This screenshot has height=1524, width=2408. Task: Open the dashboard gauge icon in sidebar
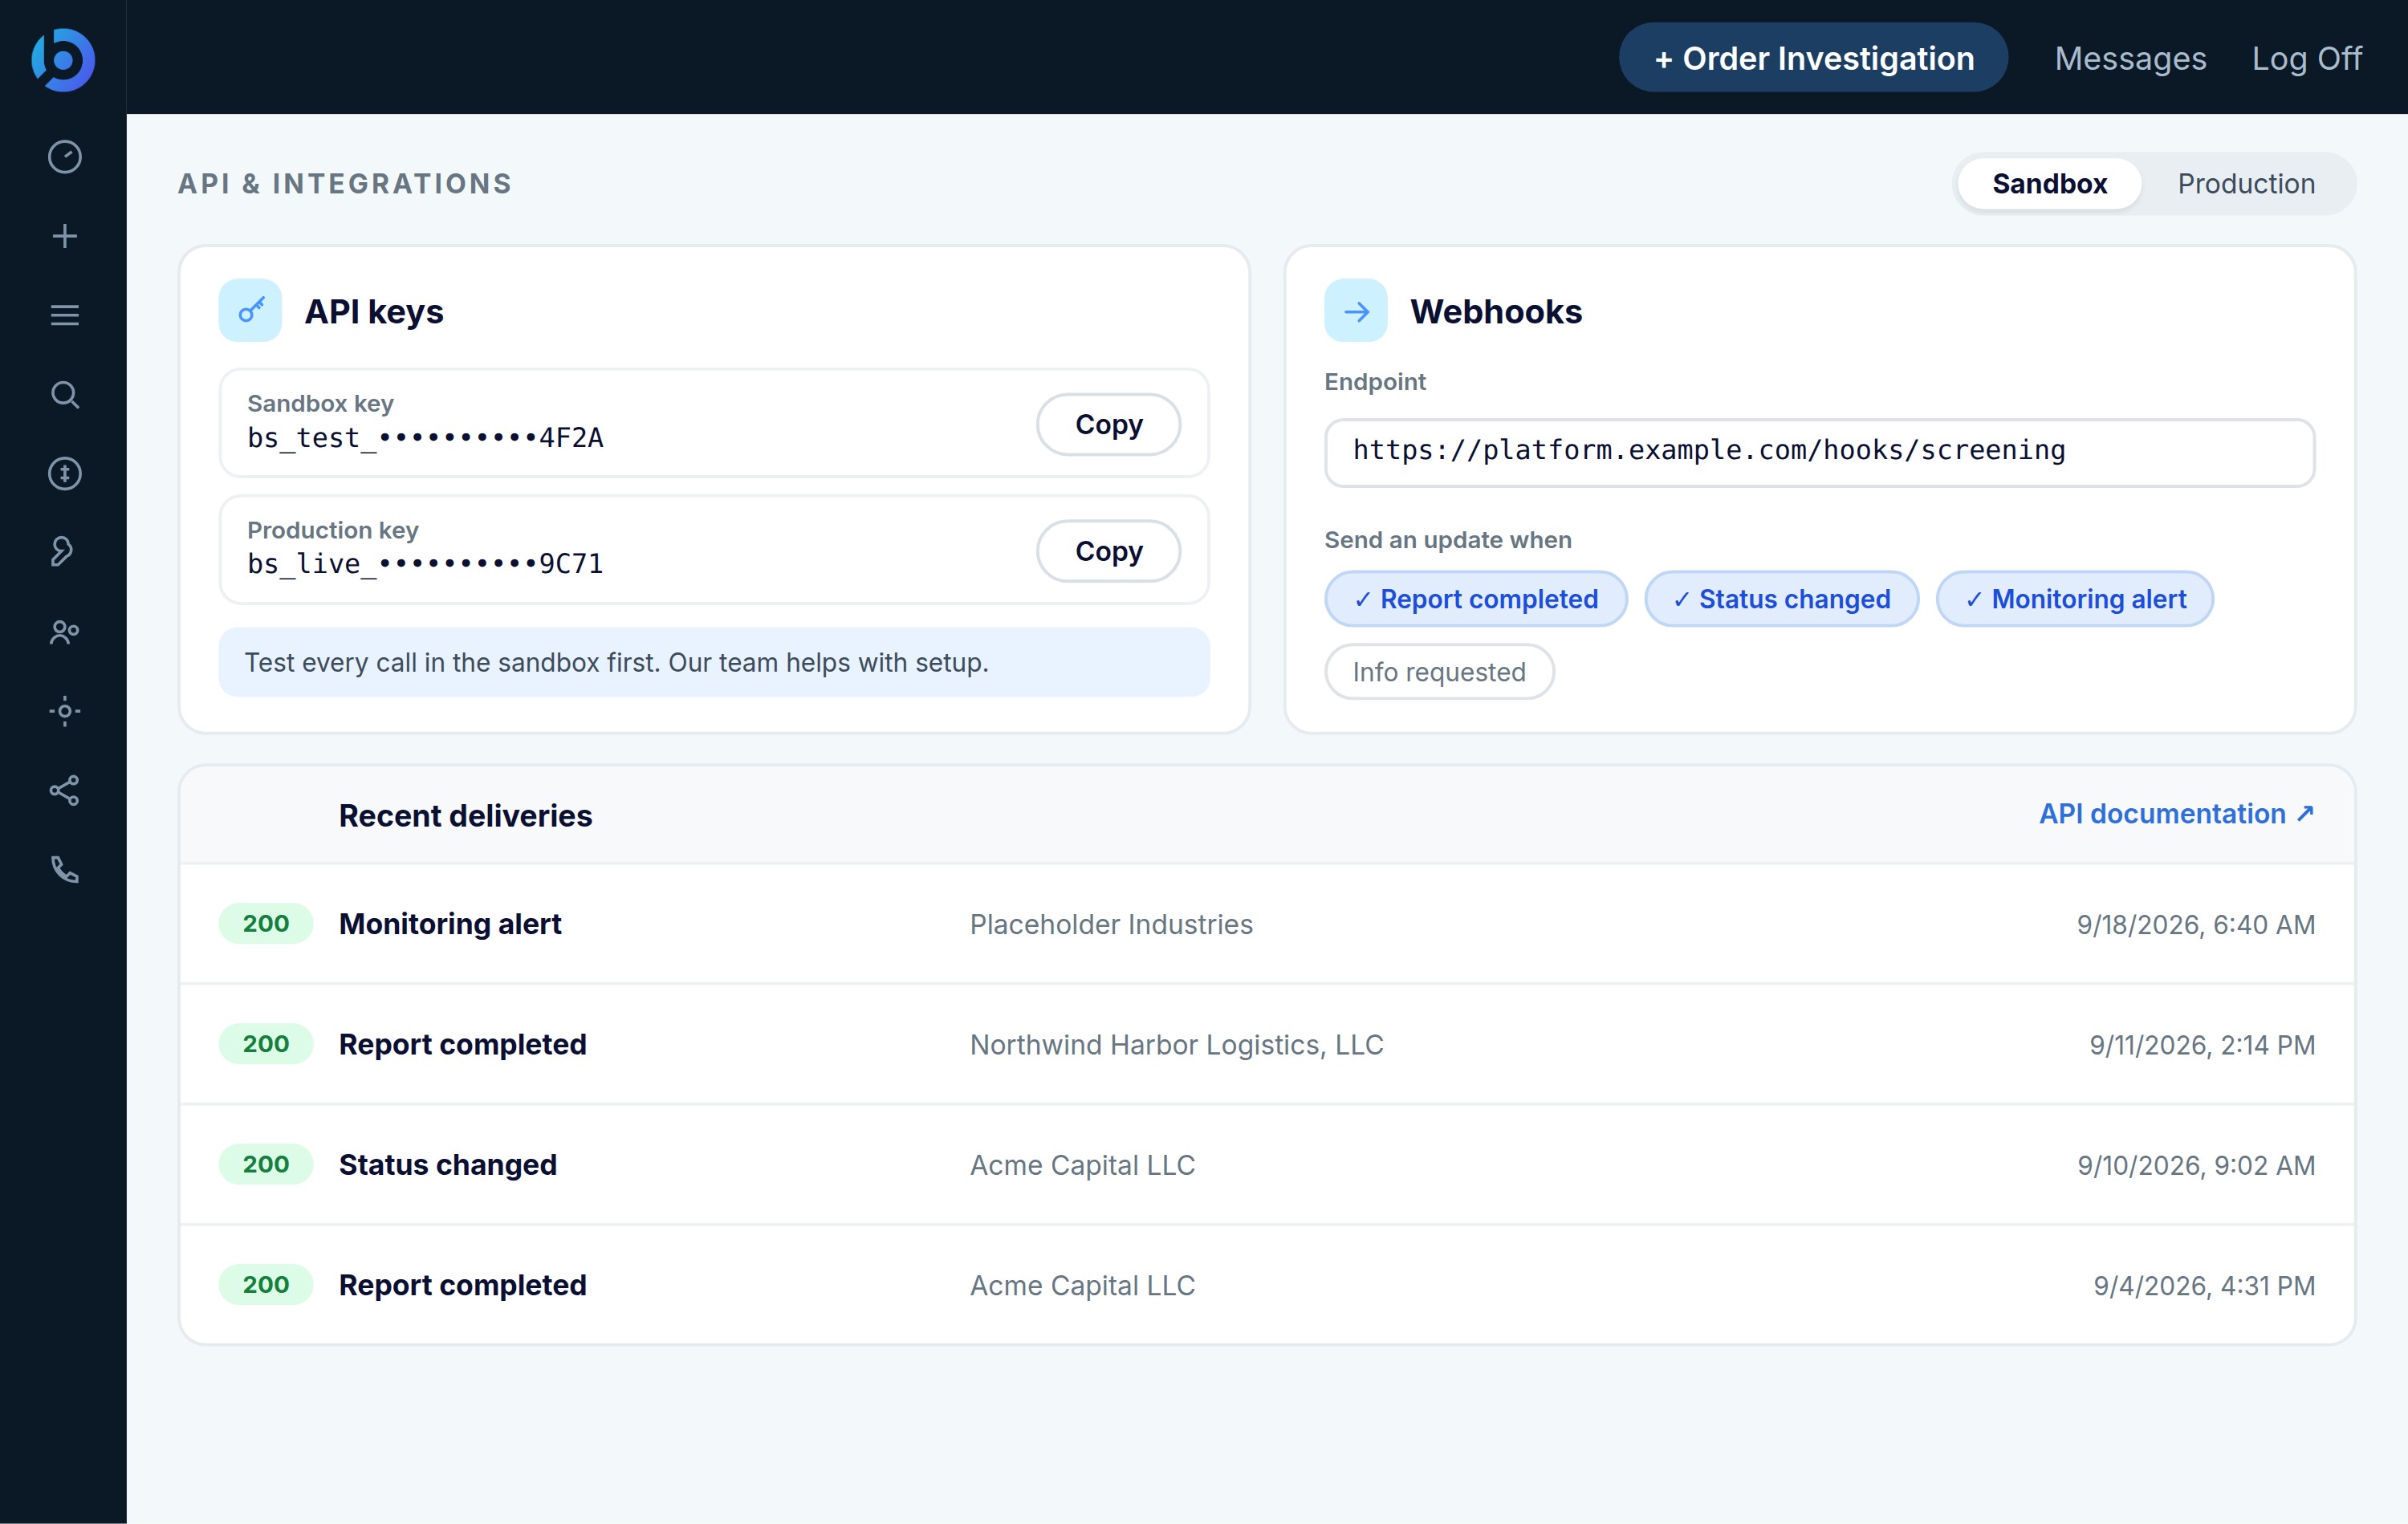click(x=65, y=157)
